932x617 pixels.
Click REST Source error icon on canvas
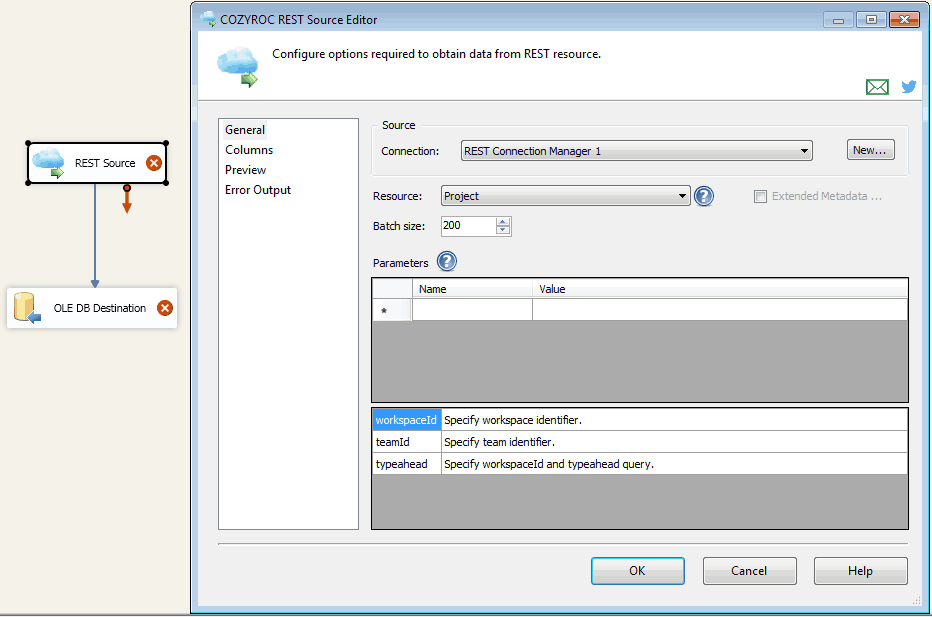coord(154,163)
